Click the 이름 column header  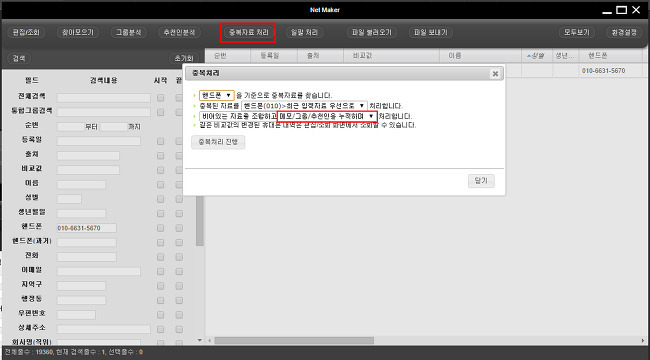tap(480, 56)
